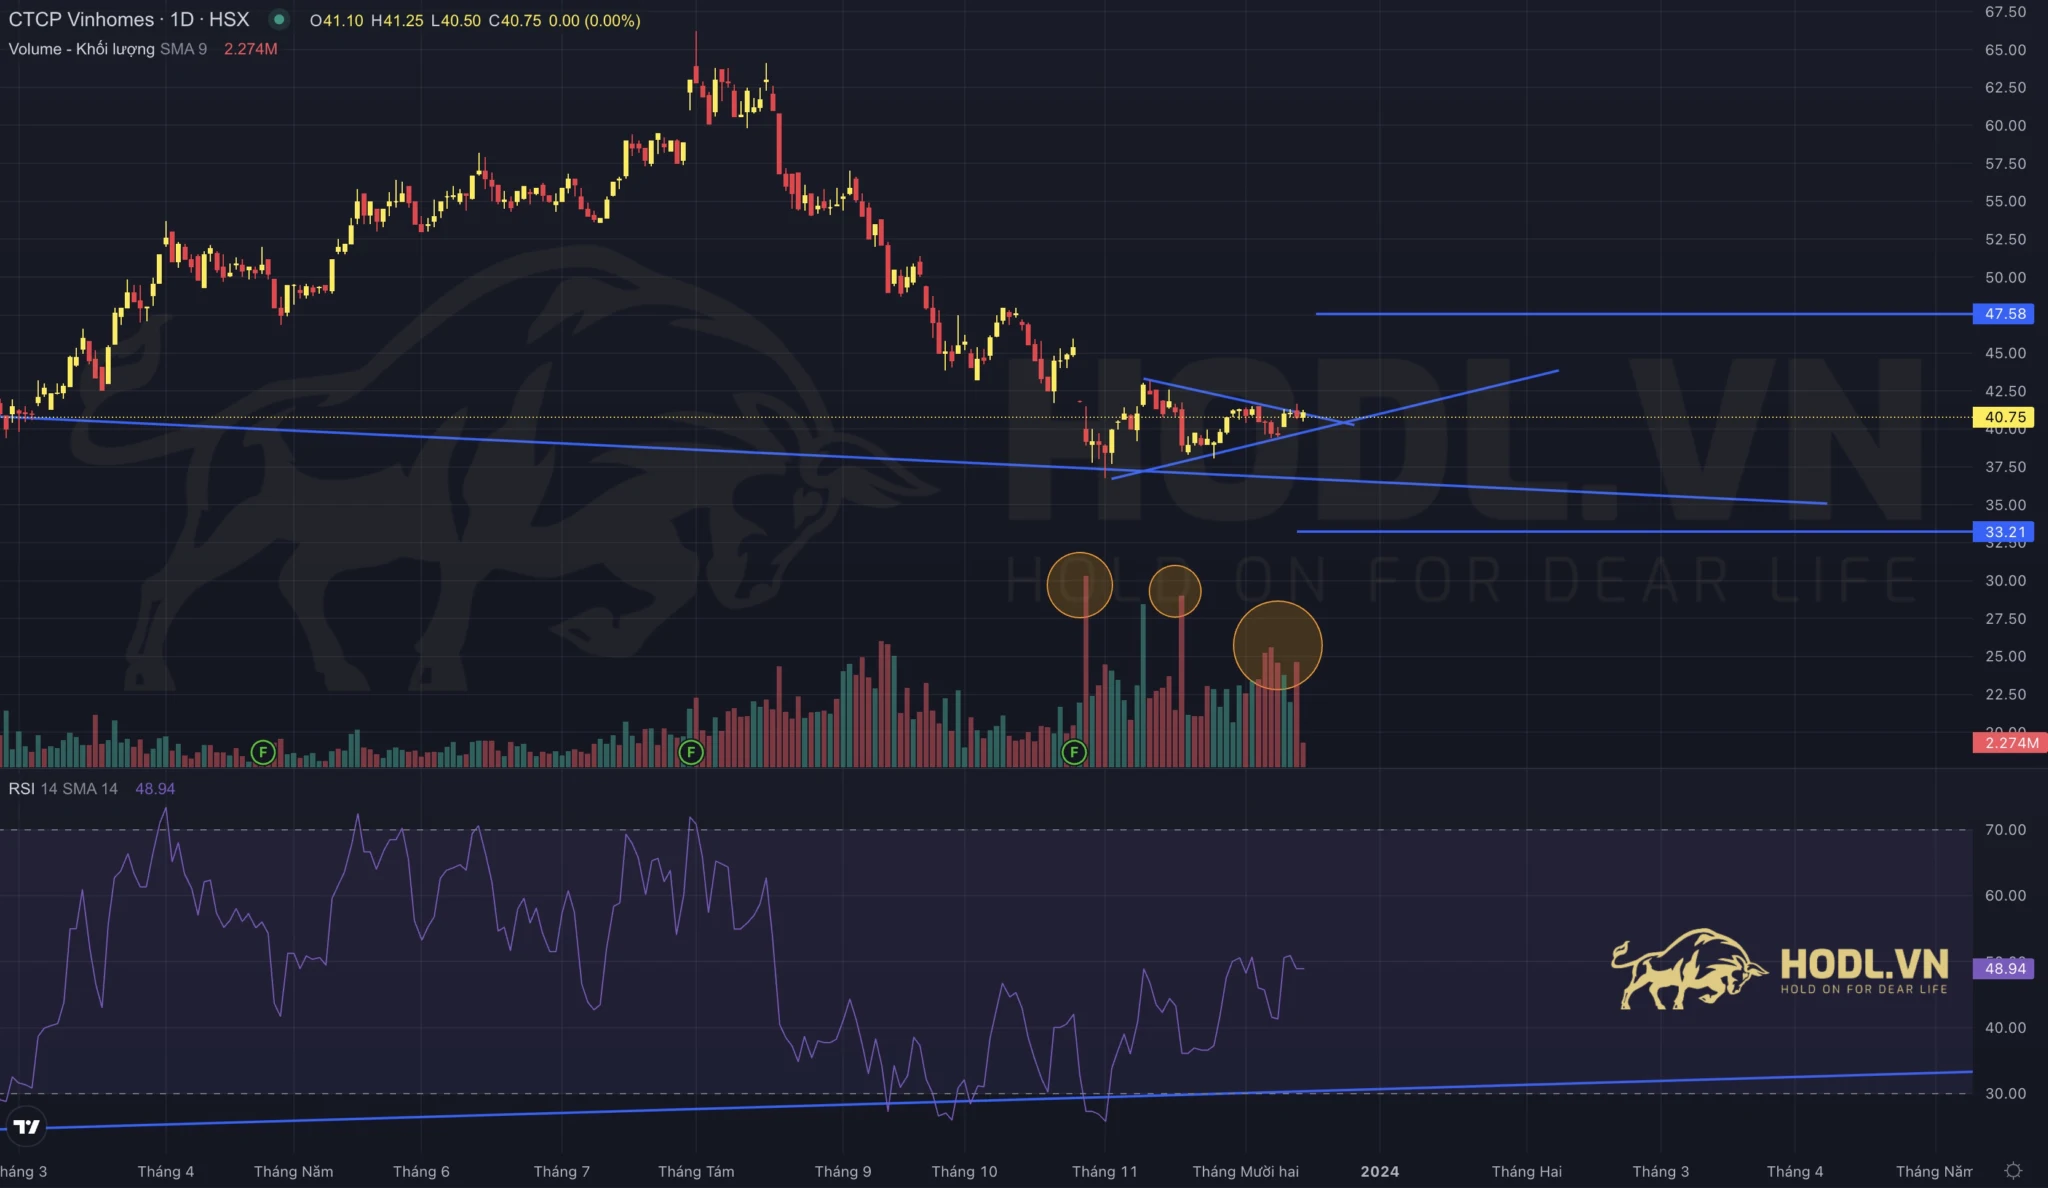Select the middle small orange circle

point(1175,591)
